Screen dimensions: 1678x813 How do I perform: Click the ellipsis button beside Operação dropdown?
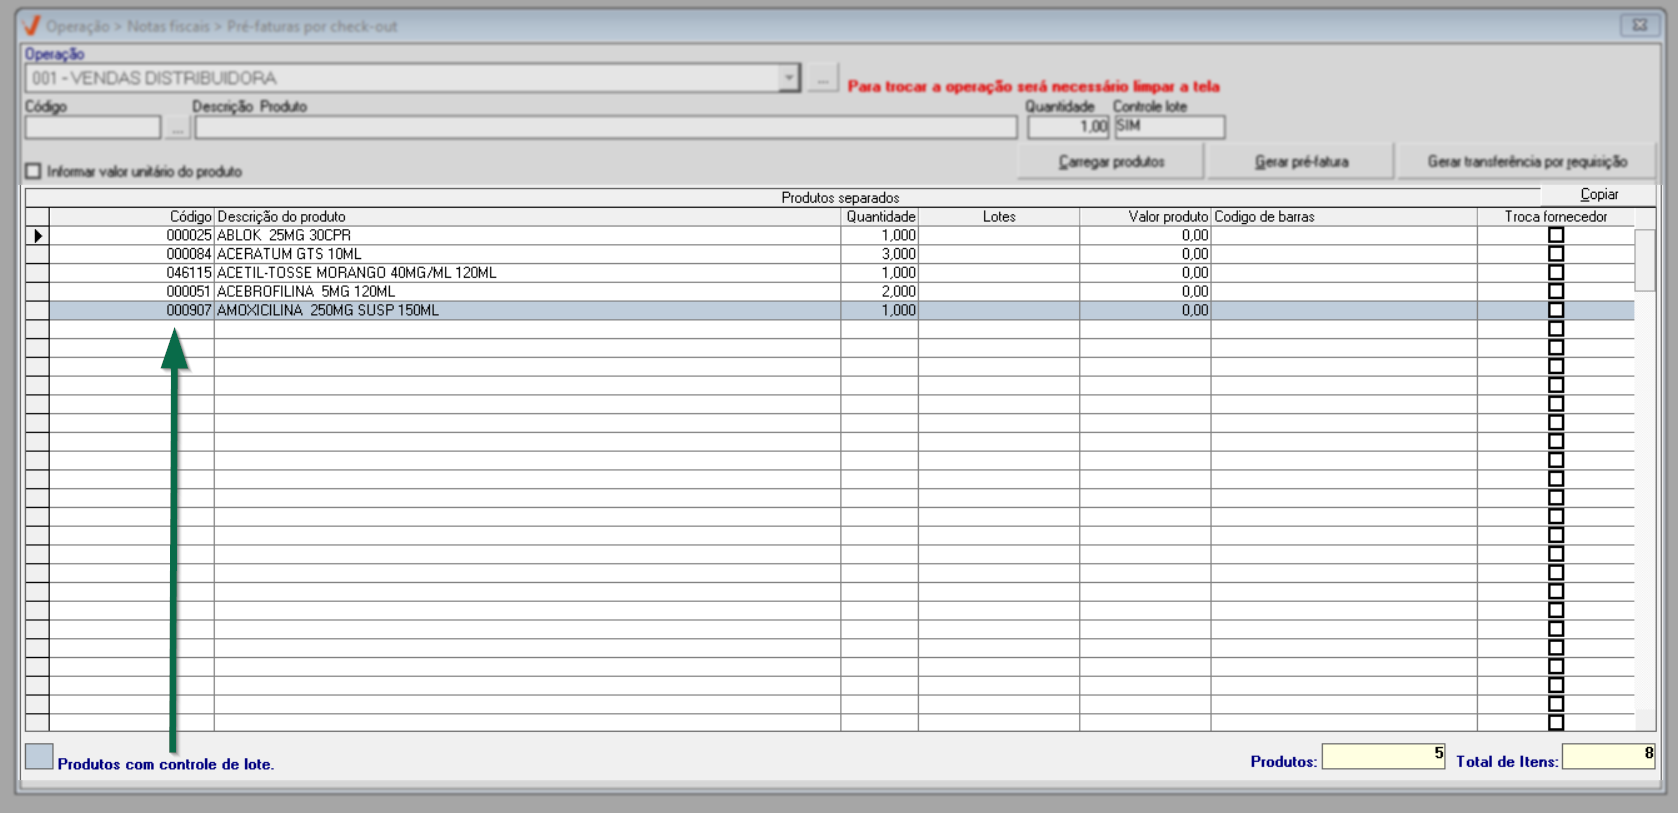(x=822, y=78)
